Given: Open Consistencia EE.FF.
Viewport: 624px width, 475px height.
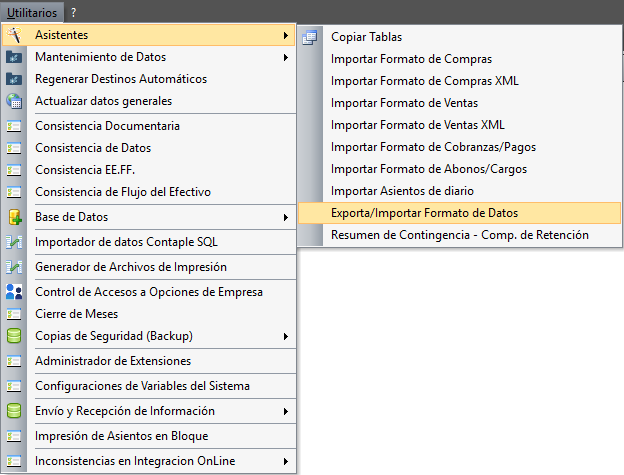Looking at the screenshot, I should coord(149,170).
